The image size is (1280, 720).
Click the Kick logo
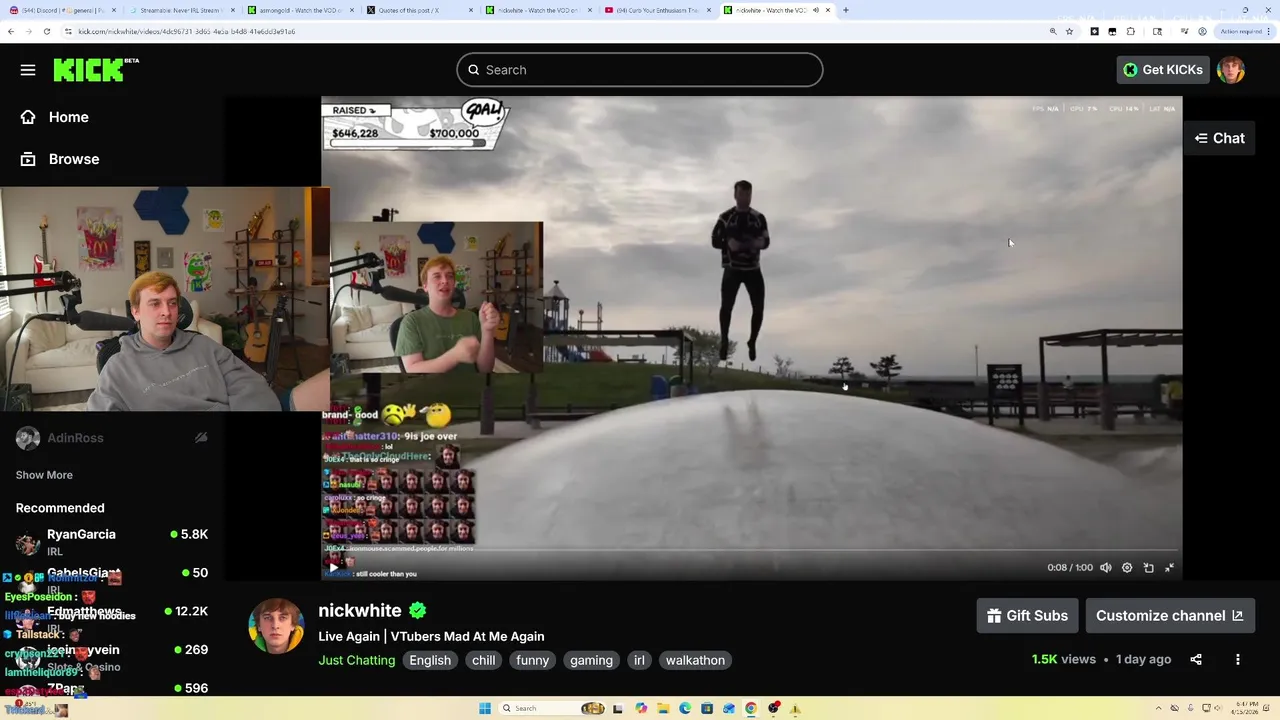pyautogui.click(x=96, y=70)
